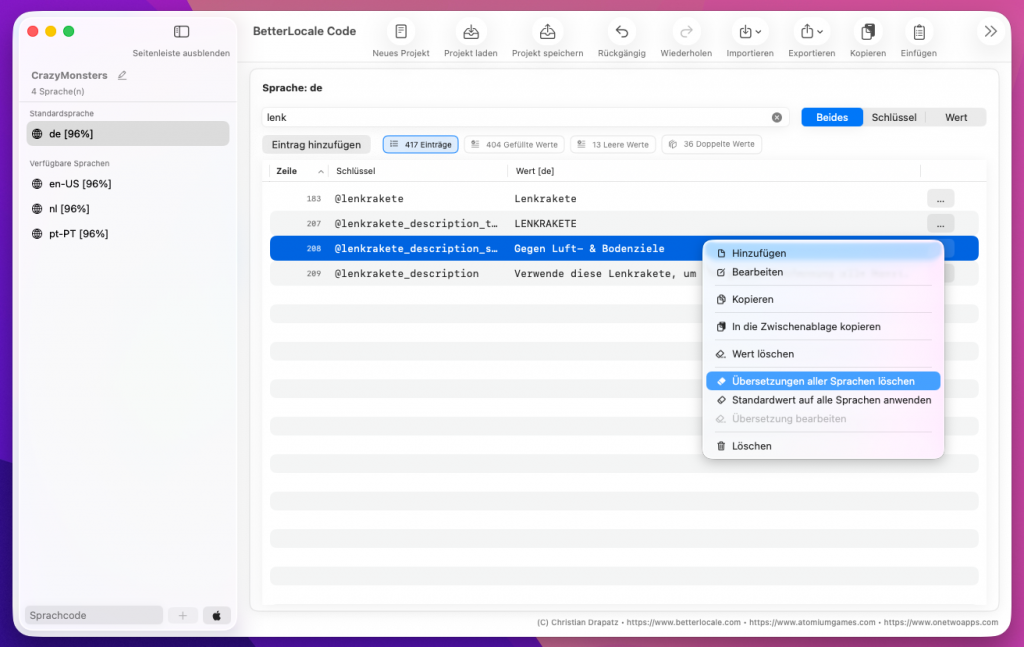Open the Projekt laden toolbar icon

[x=470, y=32]
